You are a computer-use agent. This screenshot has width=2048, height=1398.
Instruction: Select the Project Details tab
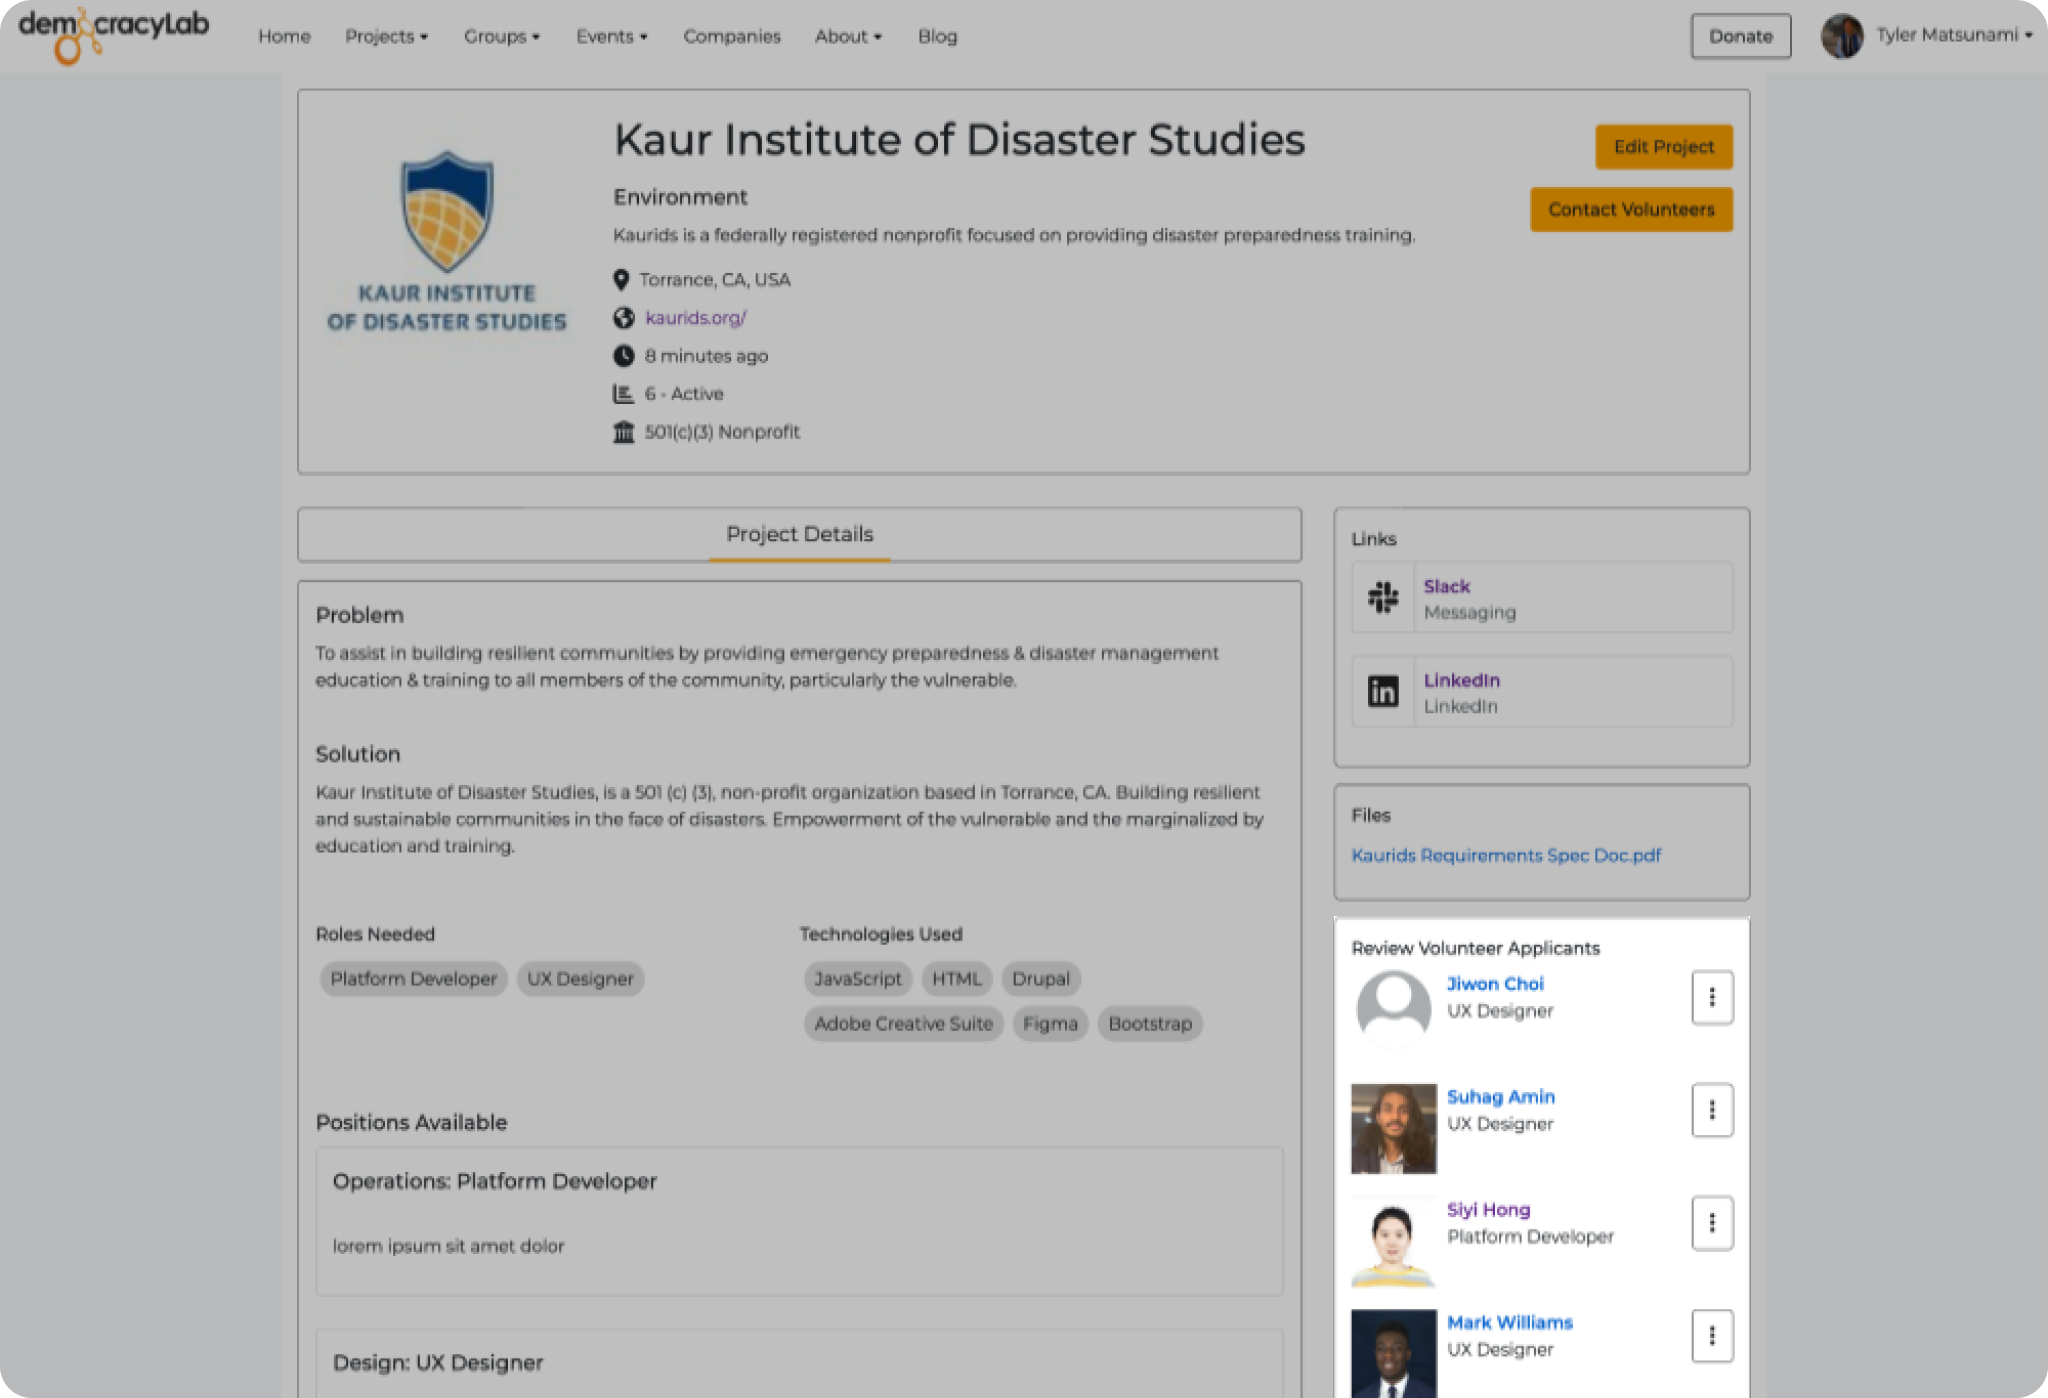(799, 534)
